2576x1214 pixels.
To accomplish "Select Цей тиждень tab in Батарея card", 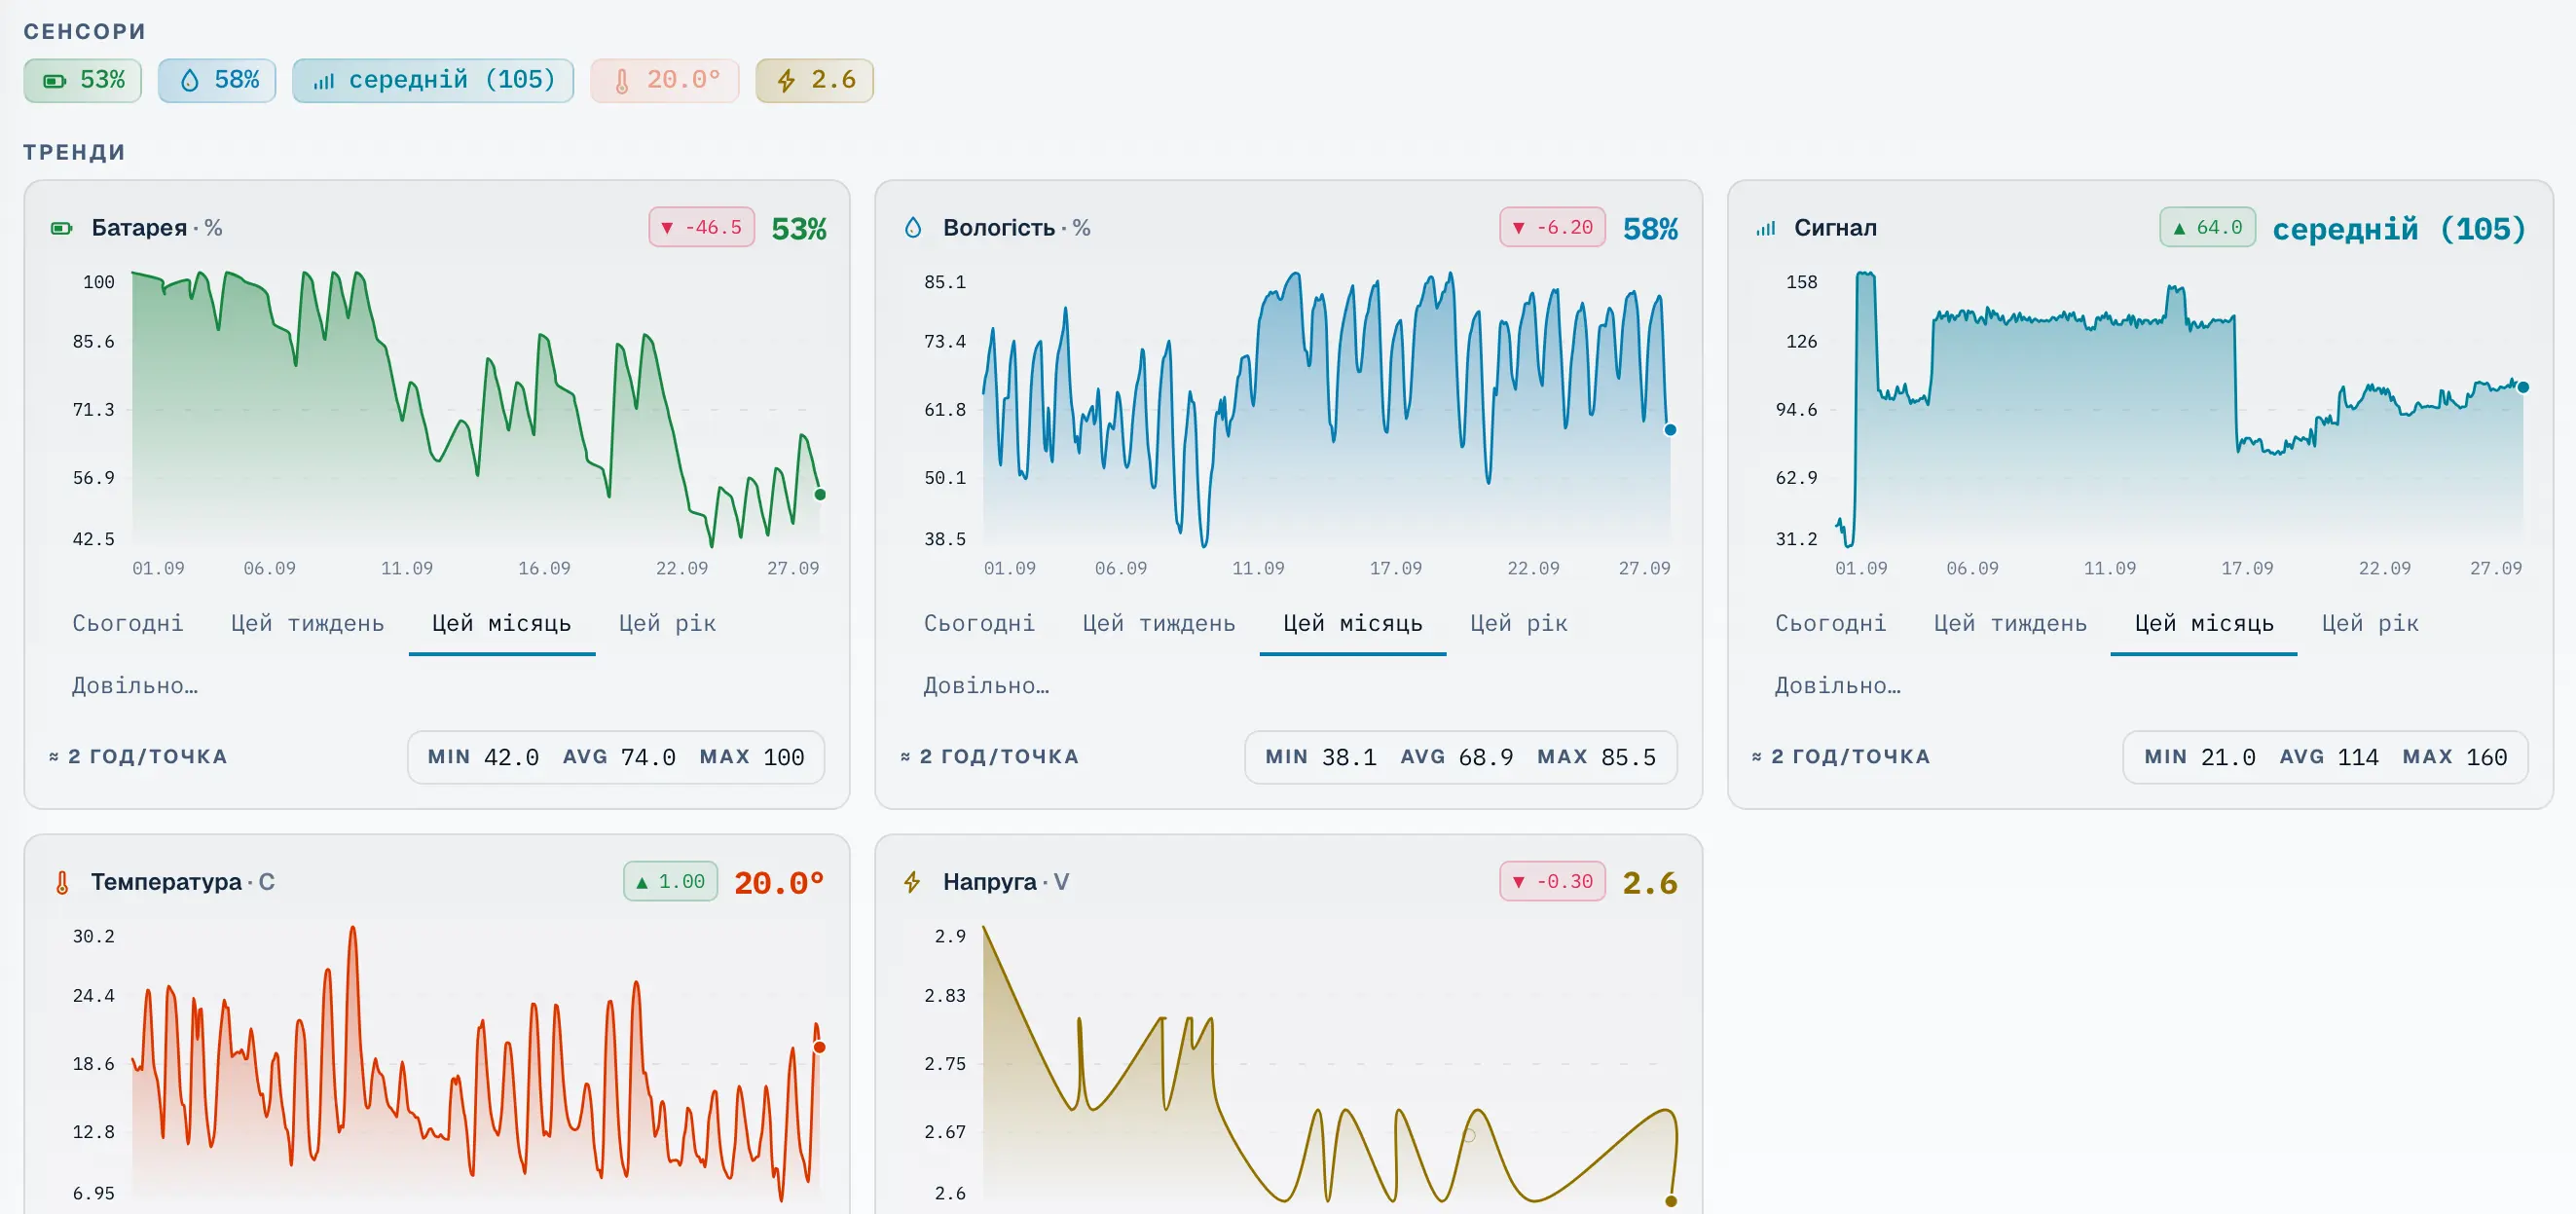I will (x=308, y=624).
